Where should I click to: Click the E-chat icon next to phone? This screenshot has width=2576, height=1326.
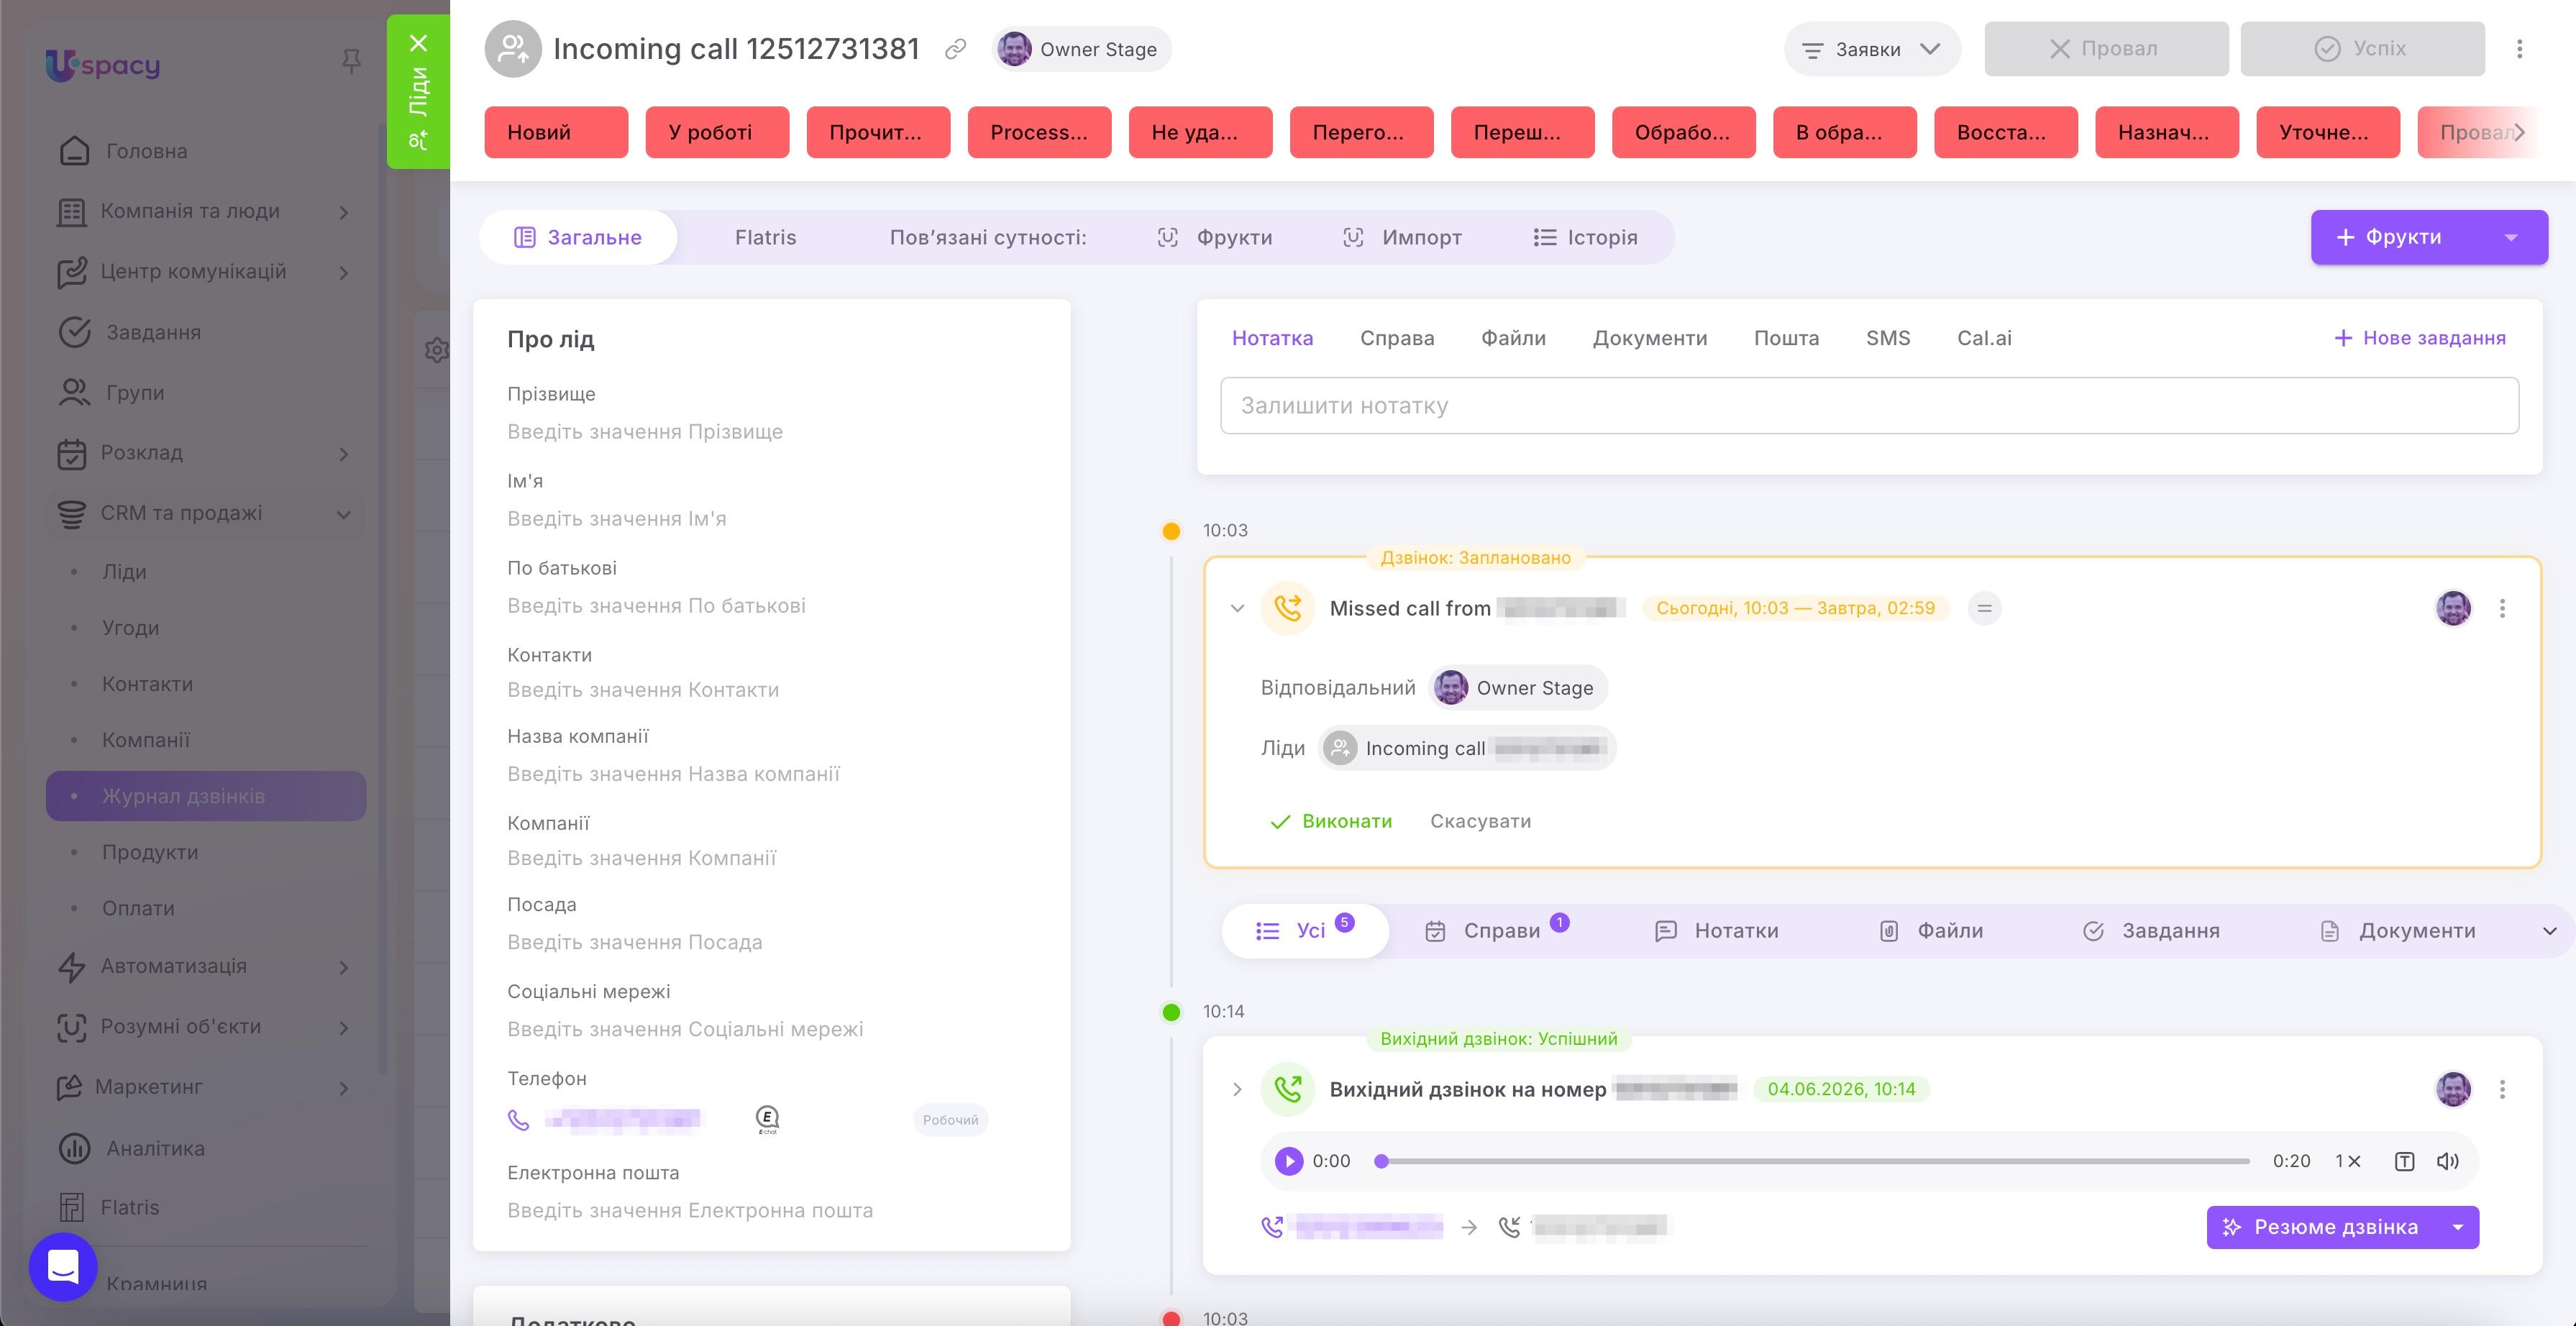coord(767,1119)
